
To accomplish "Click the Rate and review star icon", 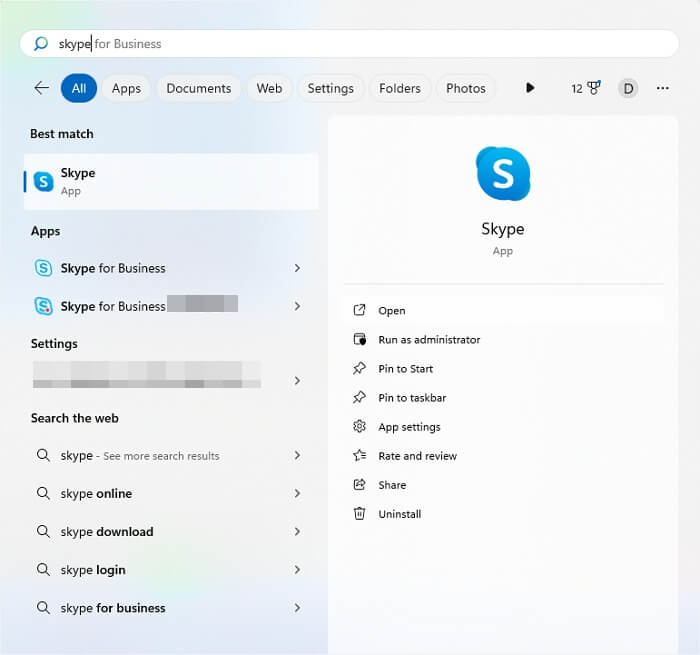I will coord(359,455).
